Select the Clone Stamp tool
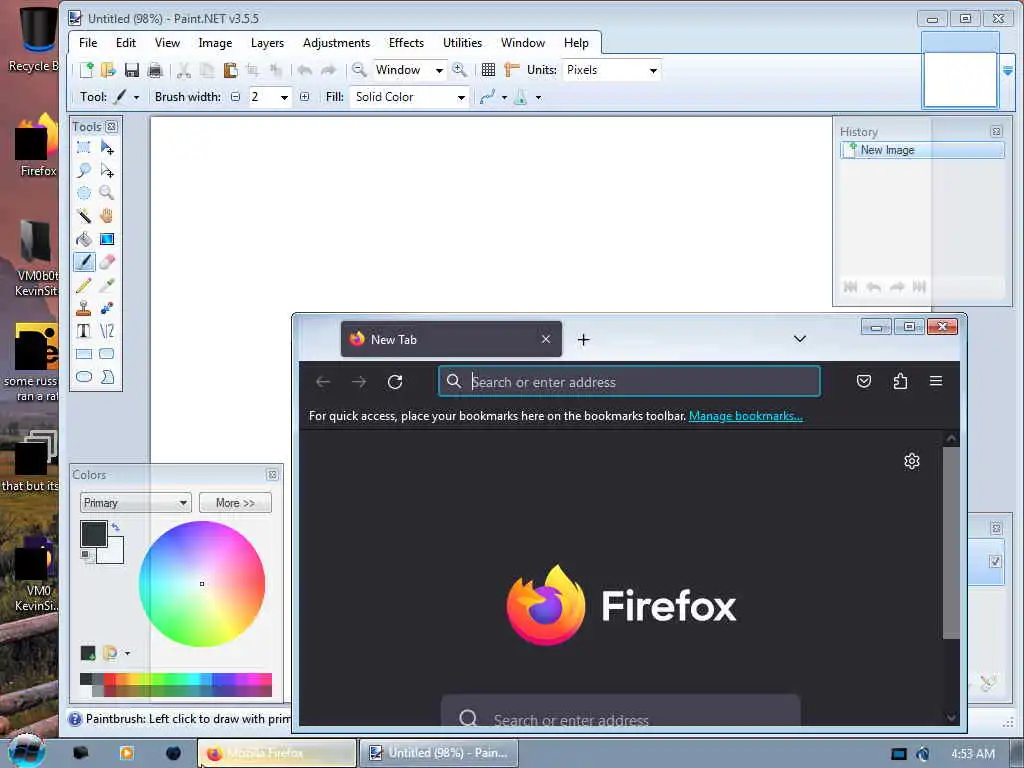 pos(84,308)
